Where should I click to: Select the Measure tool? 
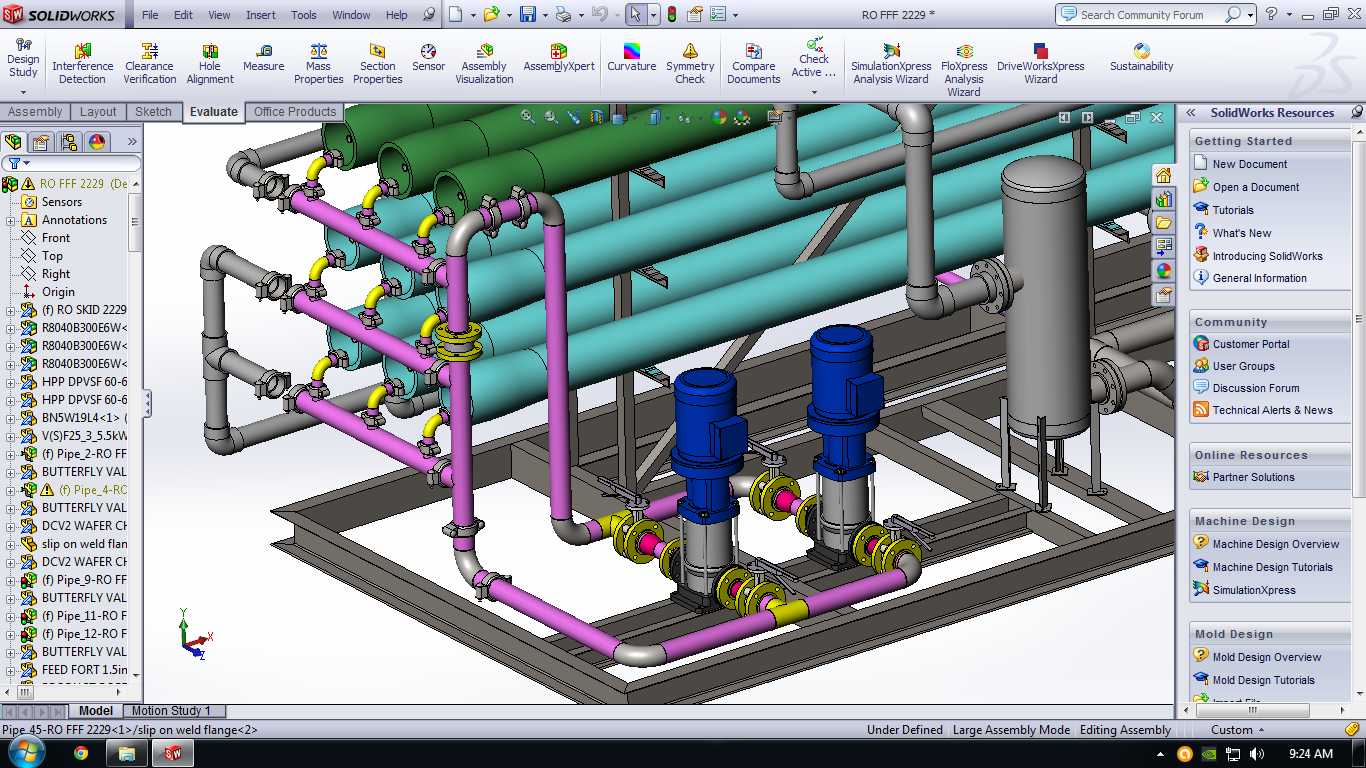[263, 58]
